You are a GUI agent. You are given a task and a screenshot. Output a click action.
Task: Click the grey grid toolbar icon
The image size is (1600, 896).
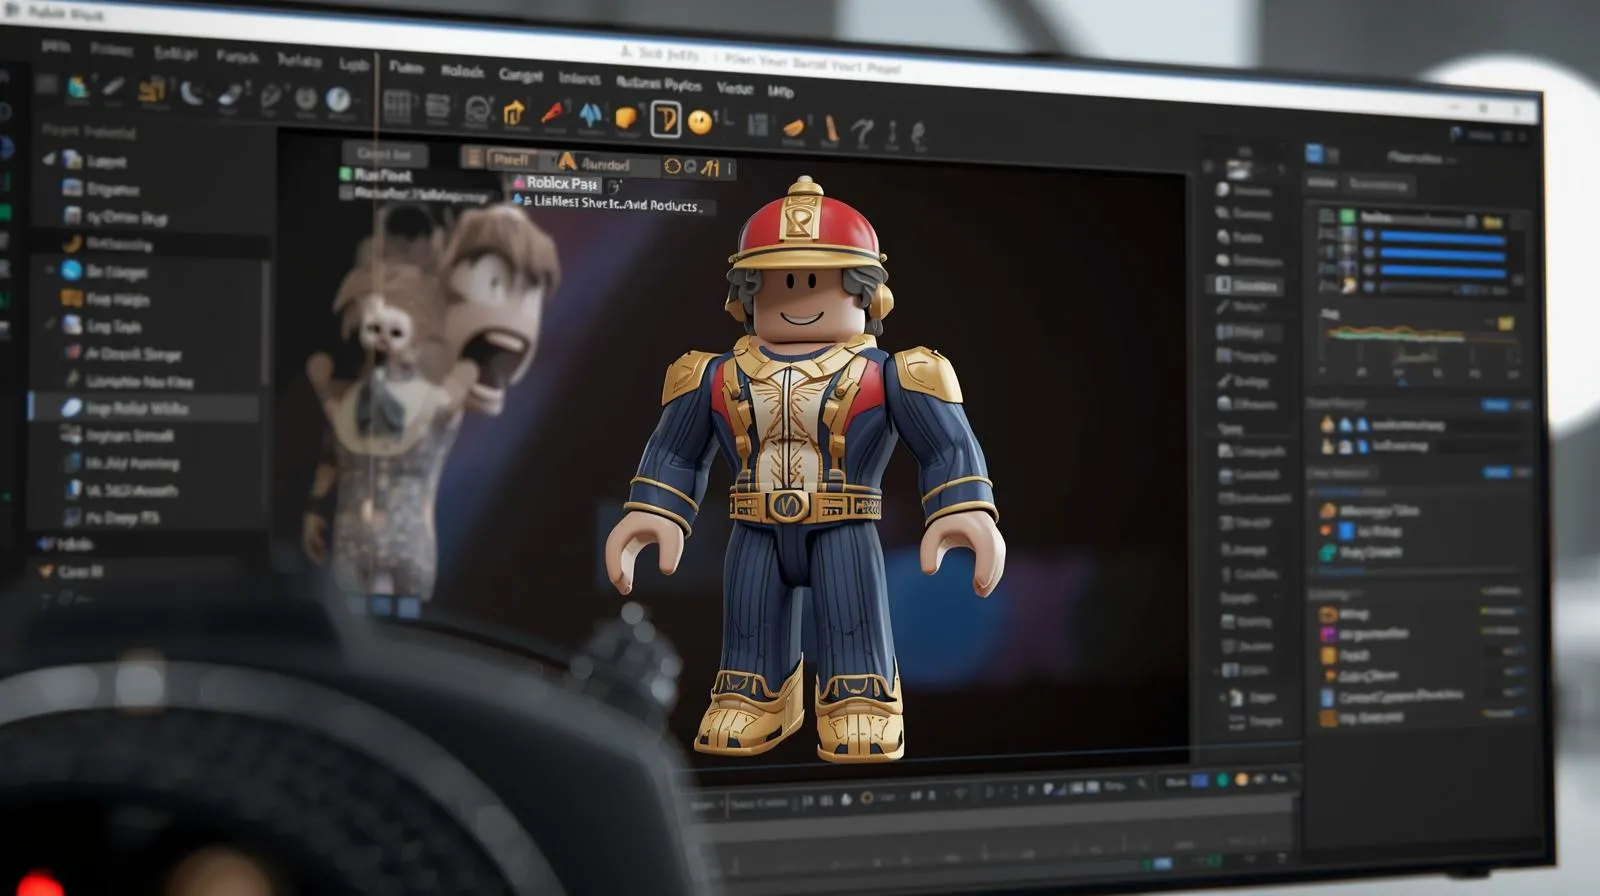tap(397, 106)
